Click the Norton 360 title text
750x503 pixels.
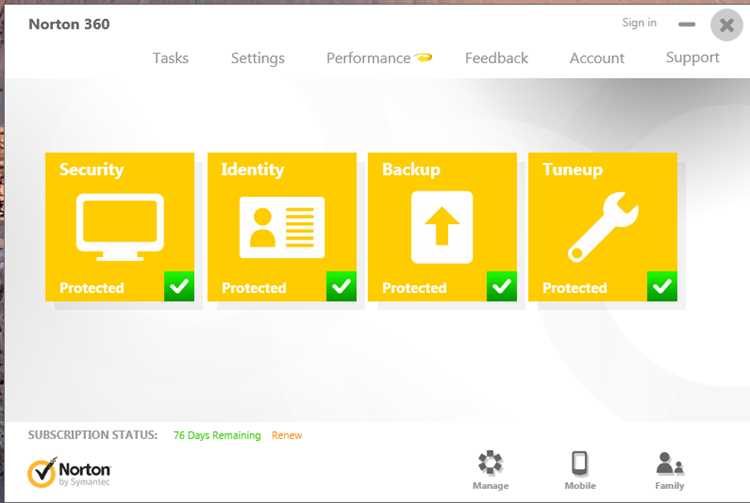point(69,24)
